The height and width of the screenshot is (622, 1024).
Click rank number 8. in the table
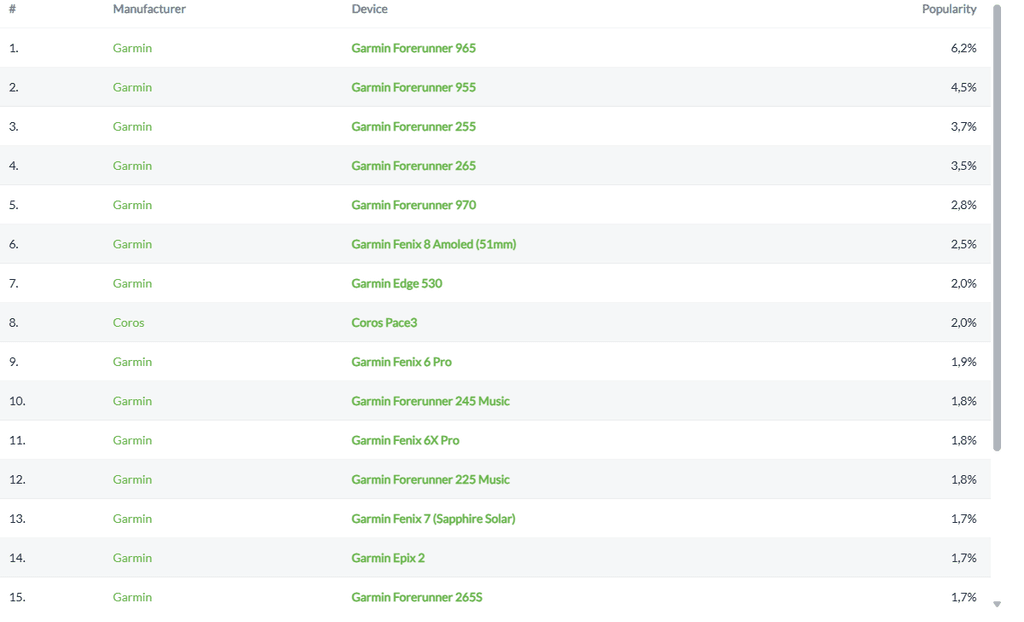(x=14, y=322)
